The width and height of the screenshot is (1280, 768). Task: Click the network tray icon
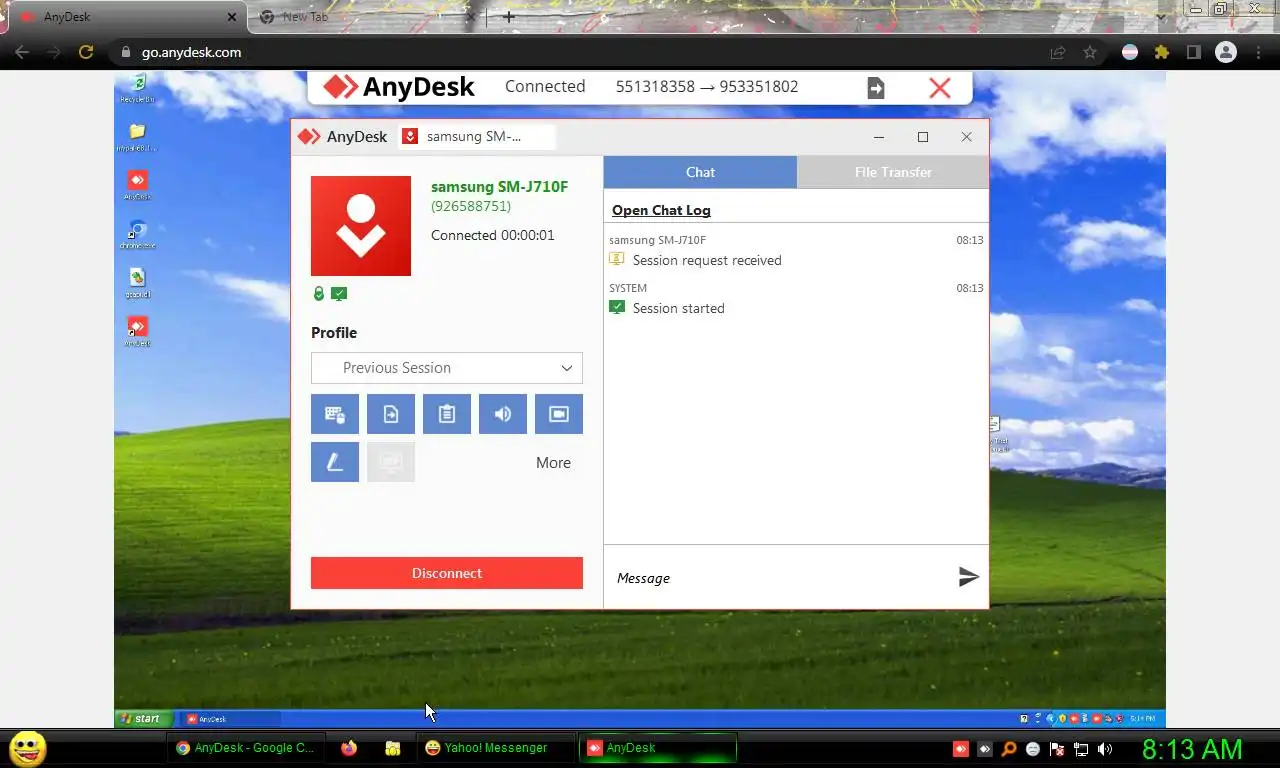click(1081, 748)
